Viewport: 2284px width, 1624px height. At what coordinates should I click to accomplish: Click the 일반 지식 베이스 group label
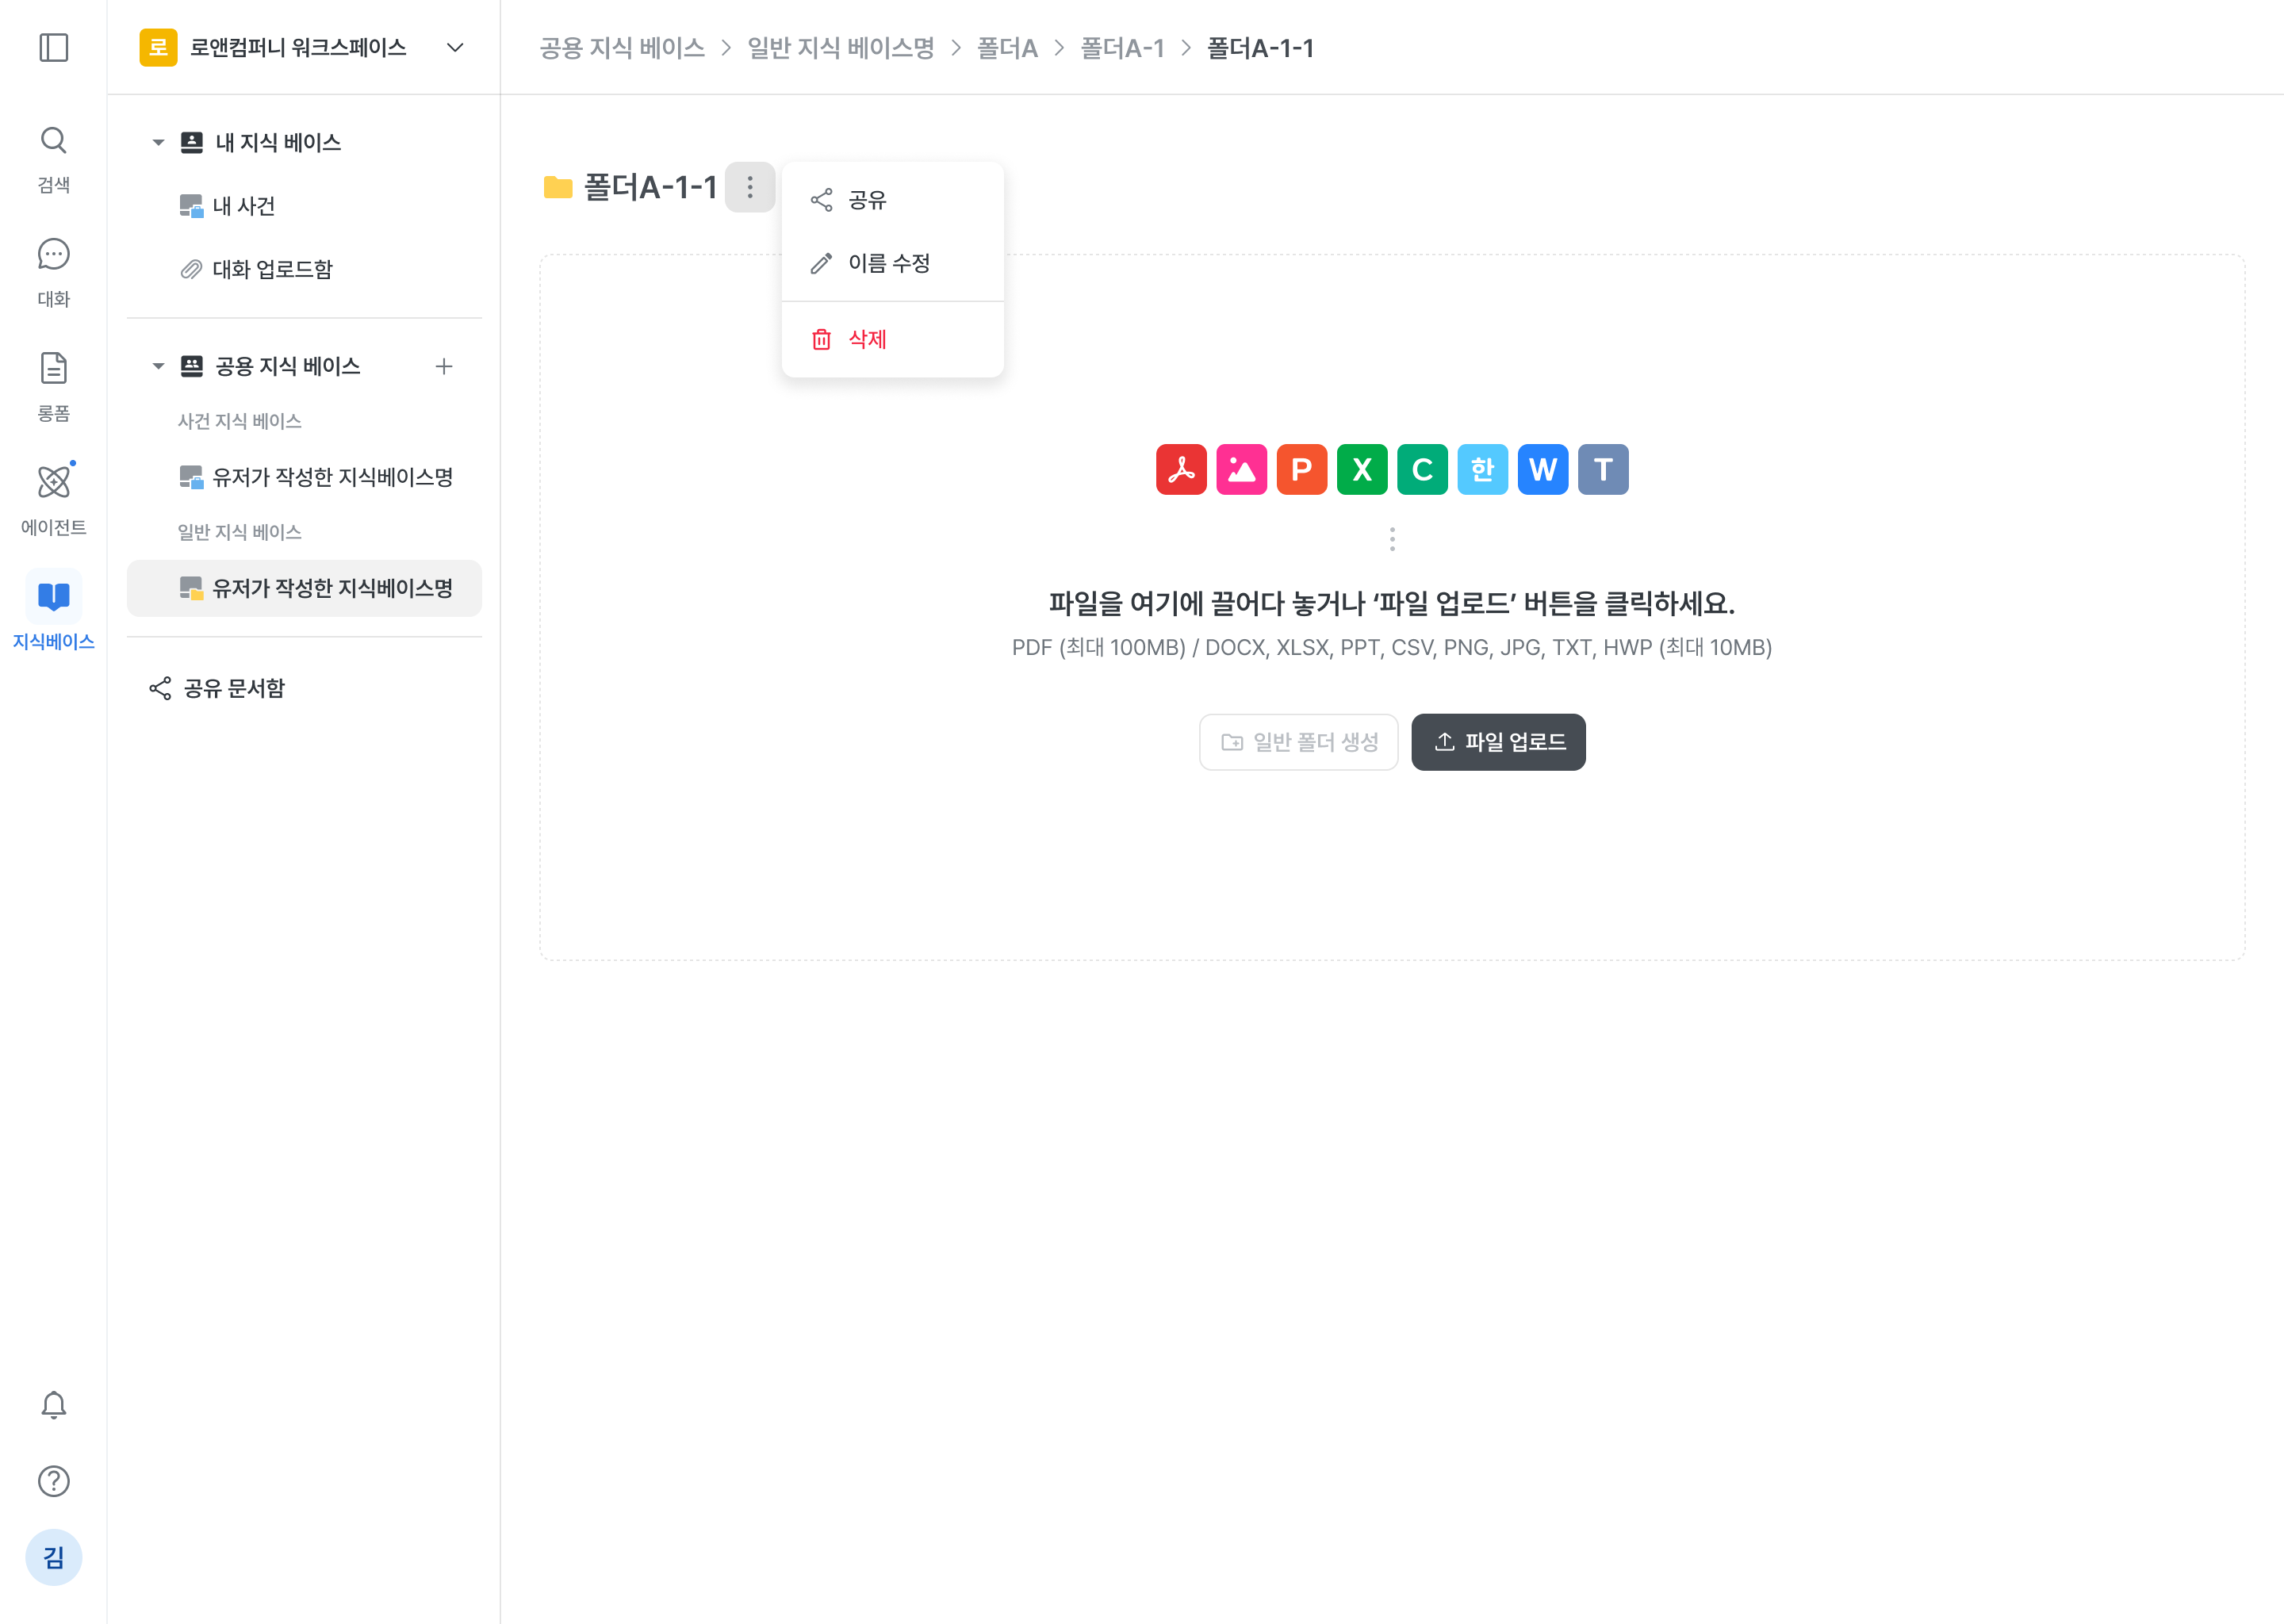point(240,532)
